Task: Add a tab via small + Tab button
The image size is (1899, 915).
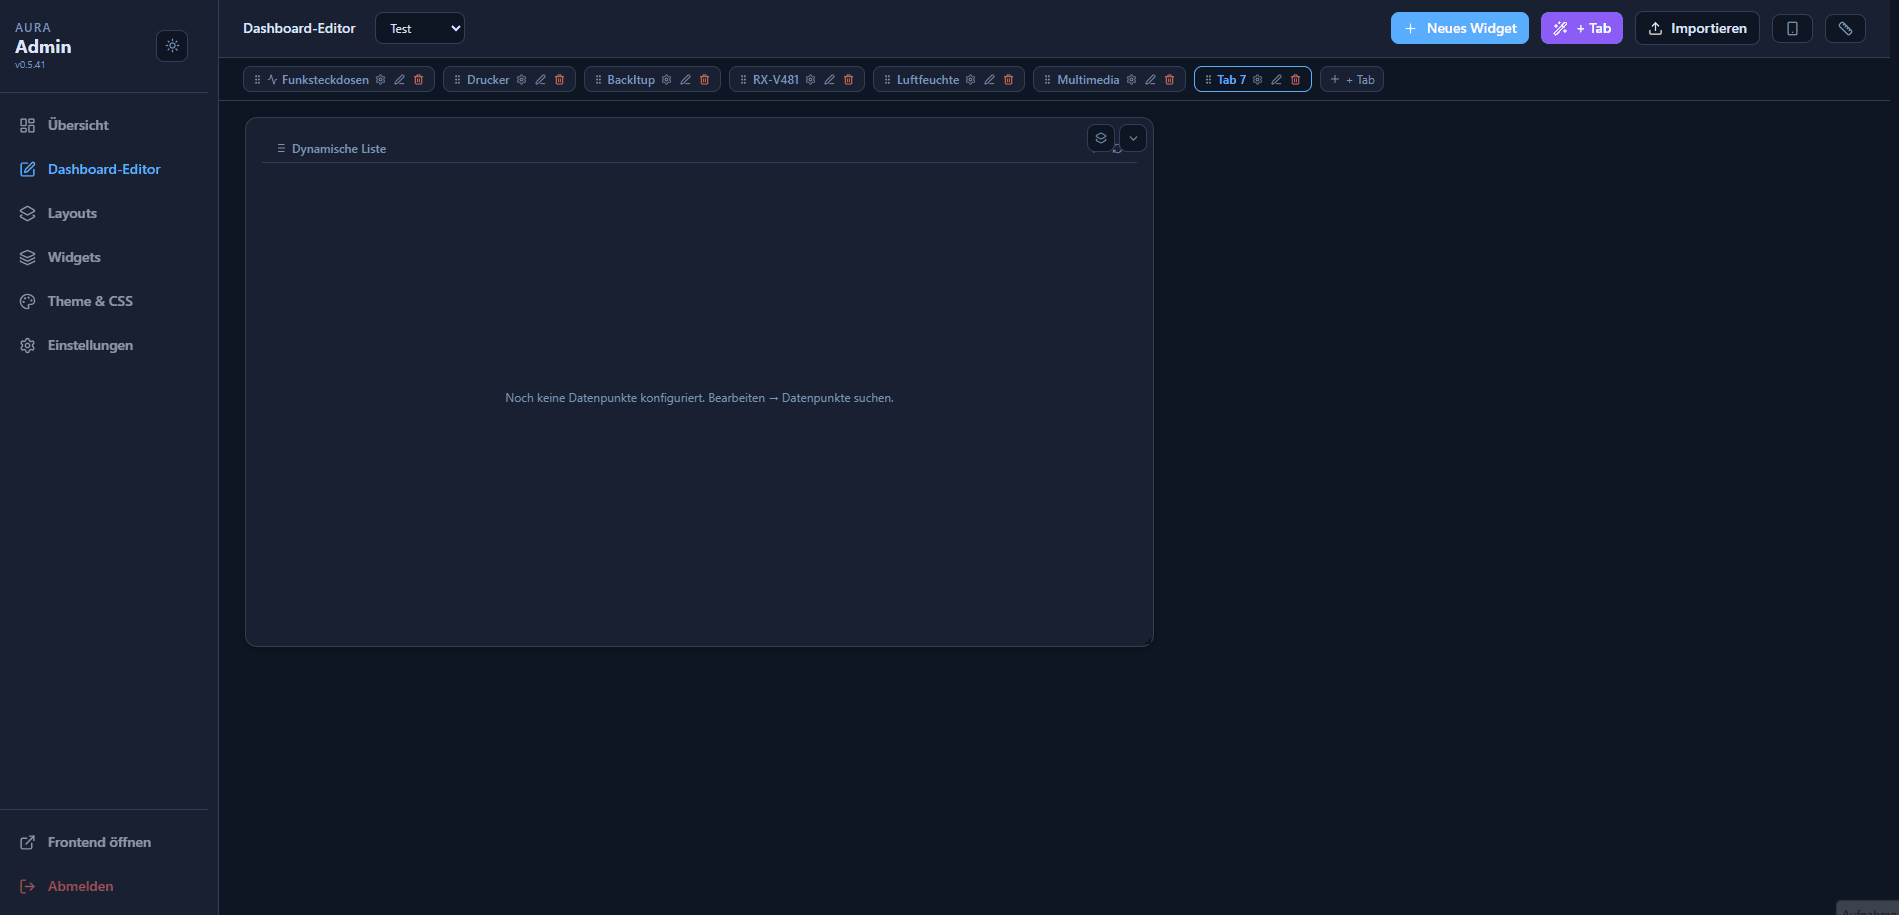Action: (x=1352, y=80)
